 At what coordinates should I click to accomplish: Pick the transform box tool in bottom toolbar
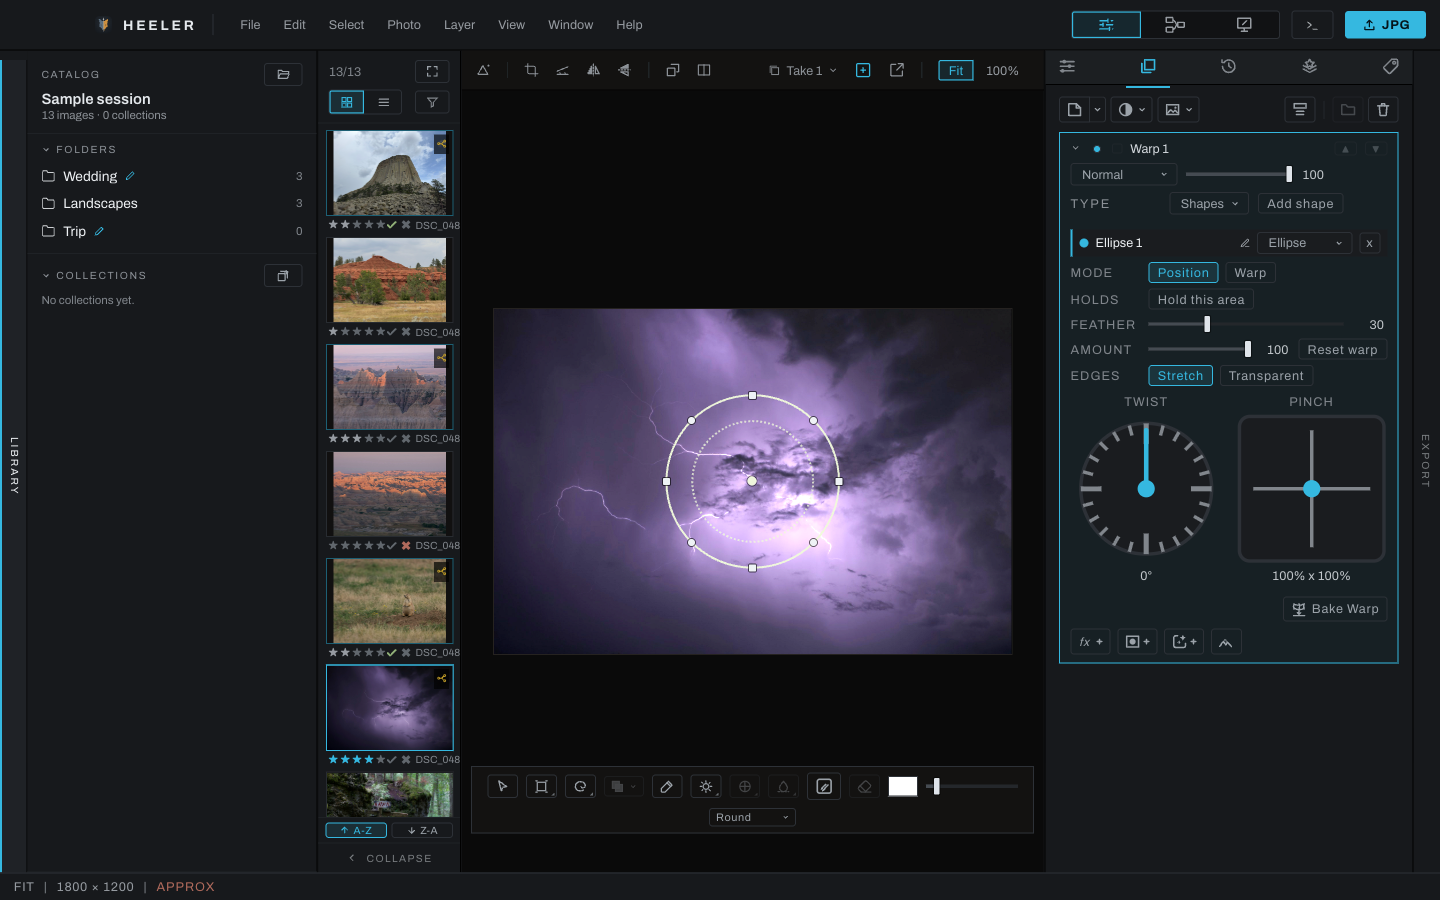tap(541, 786)
